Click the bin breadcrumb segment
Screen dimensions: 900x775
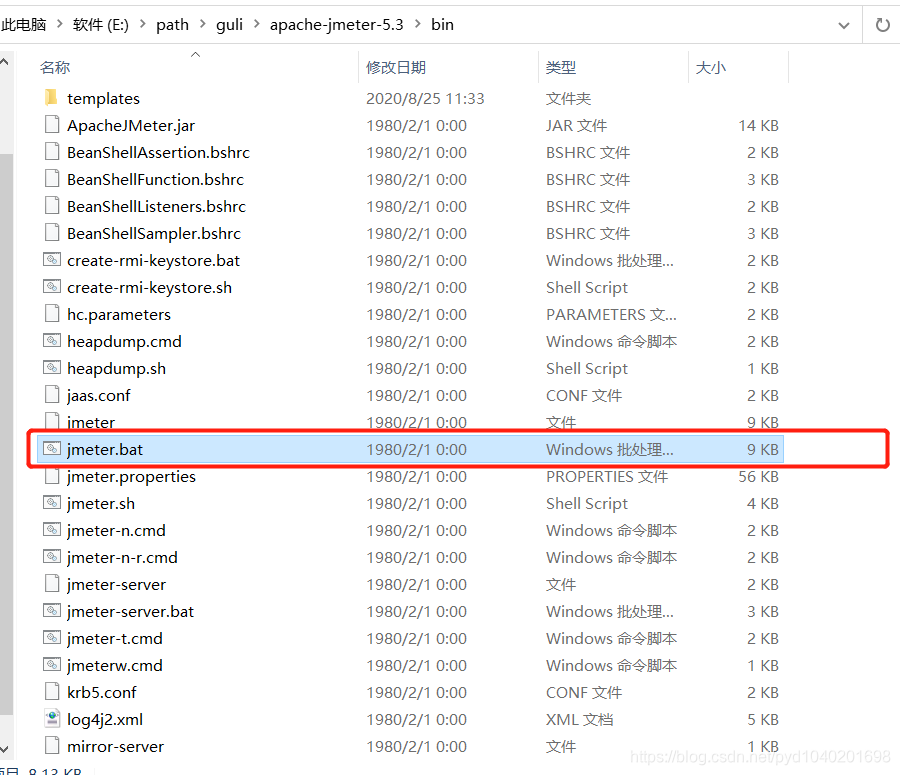click(442, 25)
